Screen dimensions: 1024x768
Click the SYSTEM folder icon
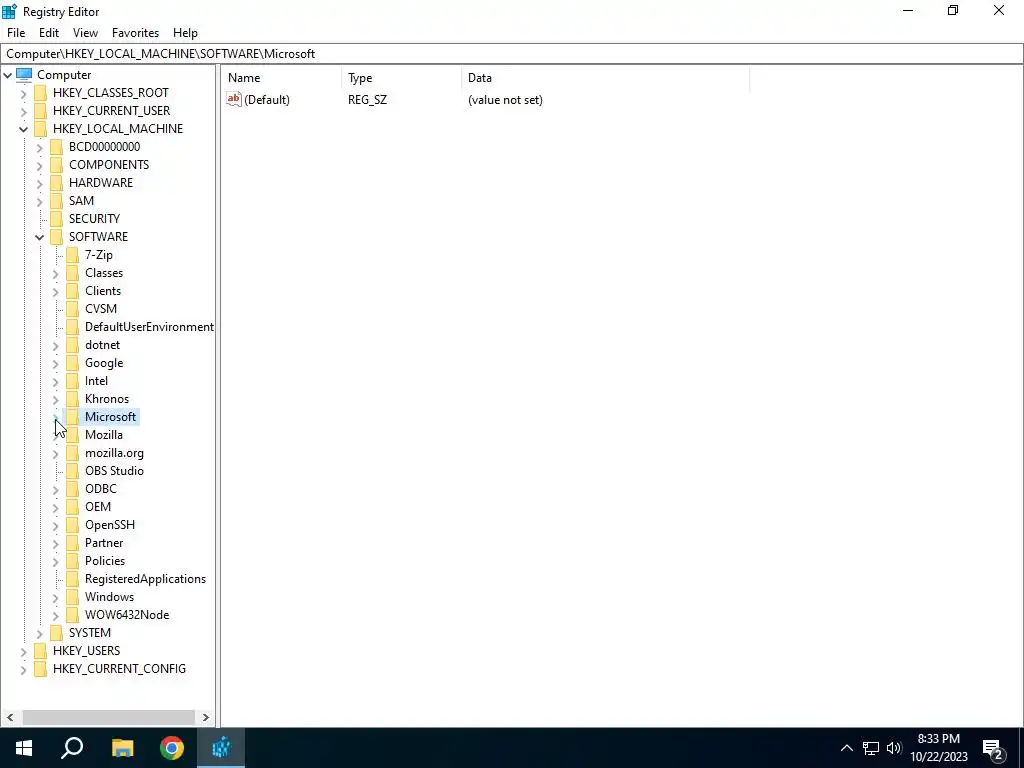click(57, 633)
